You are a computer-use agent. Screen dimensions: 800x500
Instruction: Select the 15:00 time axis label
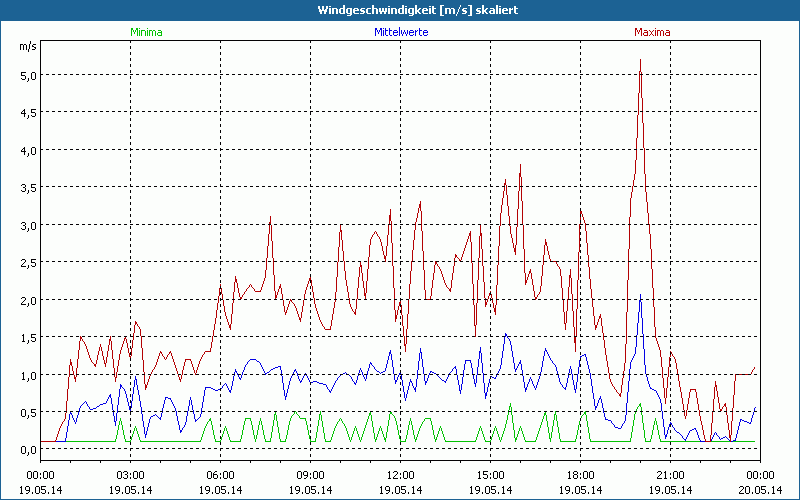tap(490, 475)
